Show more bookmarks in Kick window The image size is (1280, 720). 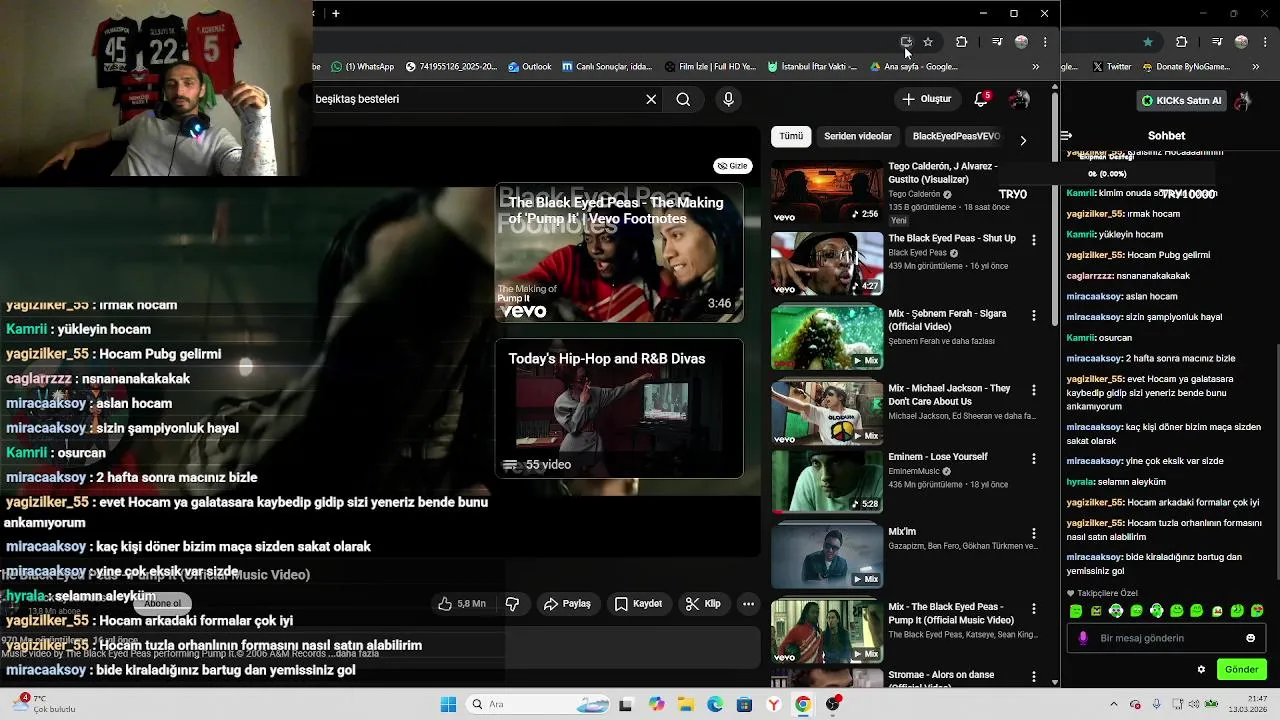[x=1255, y=67]
